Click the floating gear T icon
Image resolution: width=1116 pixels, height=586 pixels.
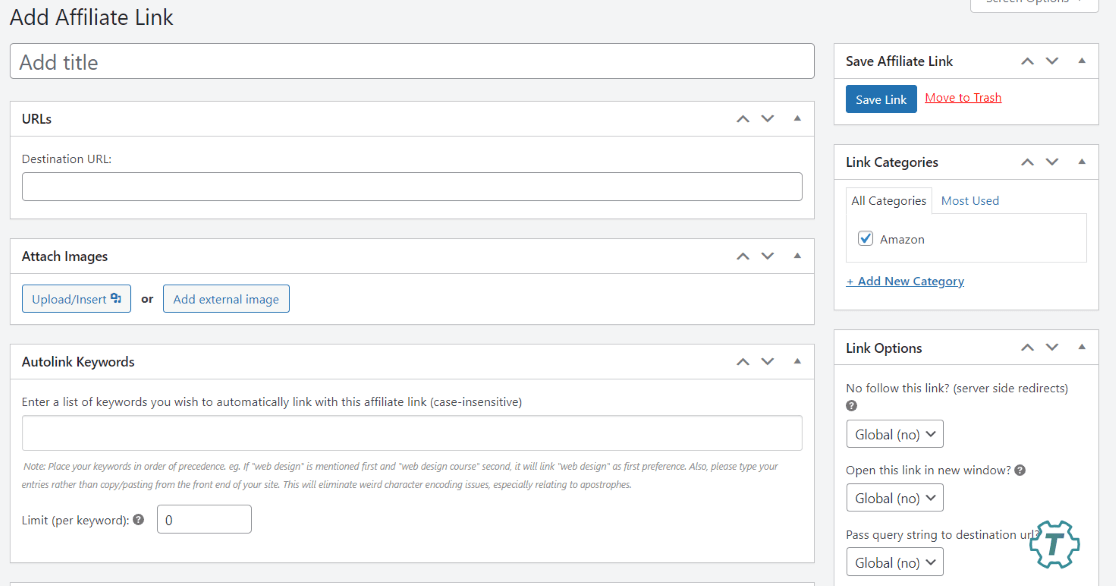click(x=1055, y=544)
